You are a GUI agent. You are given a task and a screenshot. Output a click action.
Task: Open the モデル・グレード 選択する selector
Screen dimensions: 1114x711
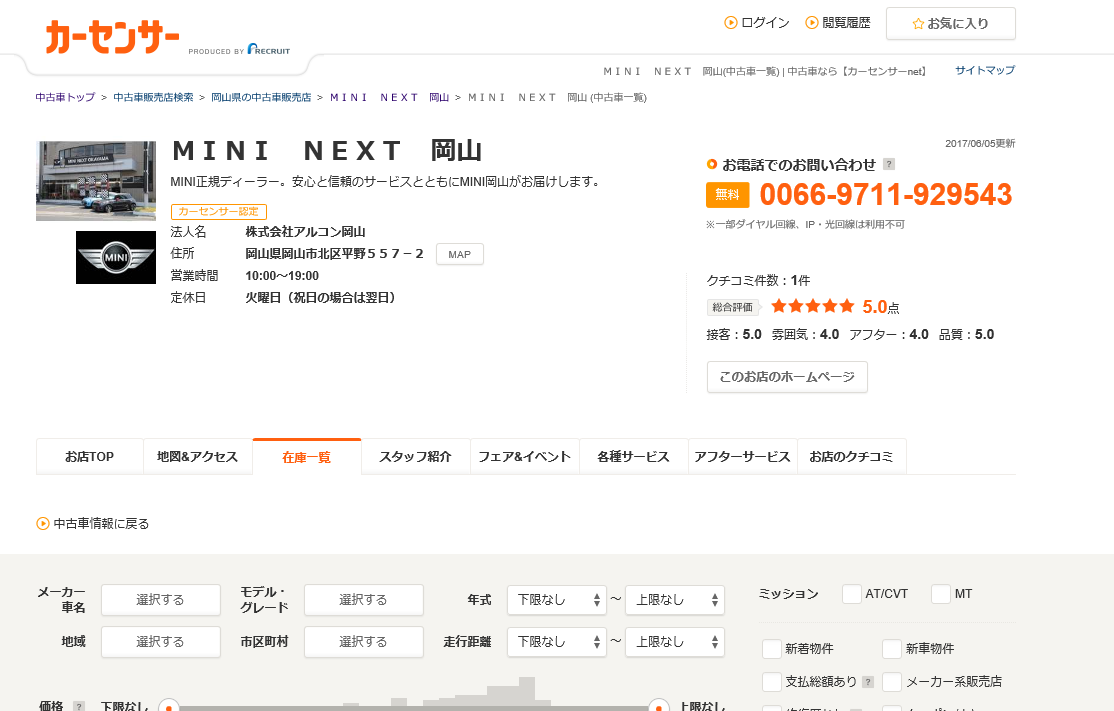(x=364, y=600)
